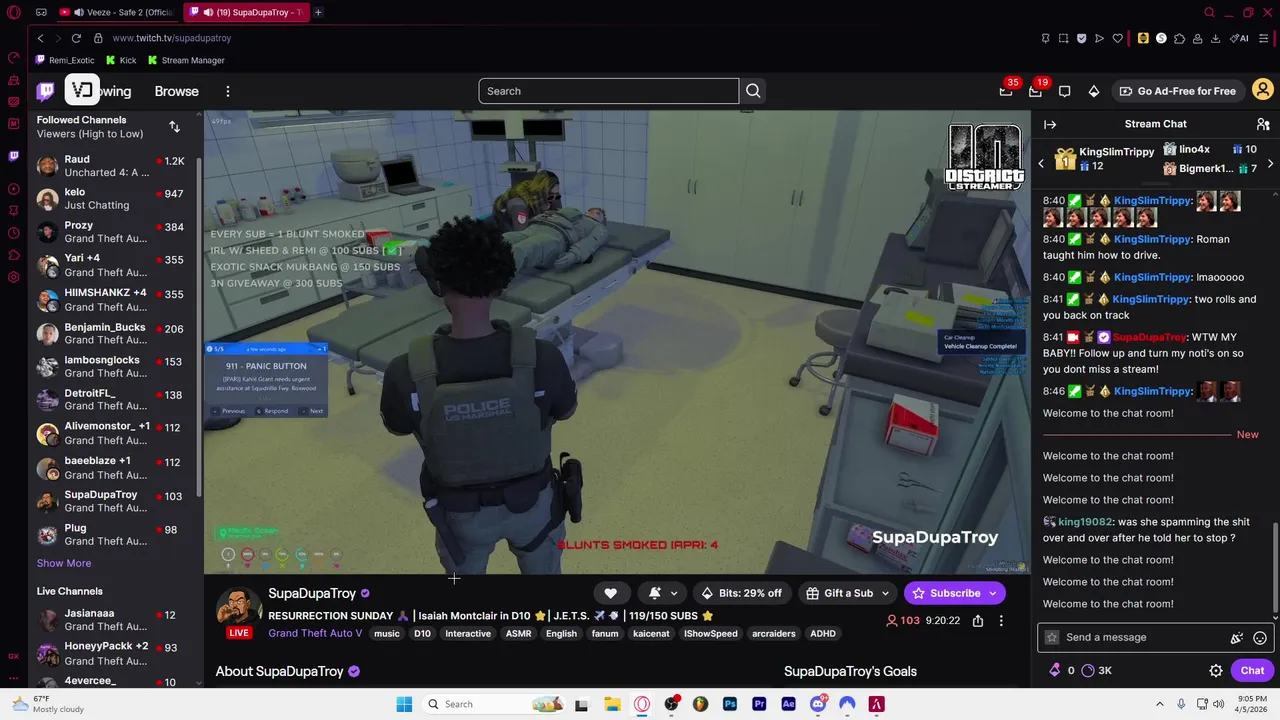Reload the page with browser refresh icon
Viewport: 1280px width, 720px height.
point(76,38)
